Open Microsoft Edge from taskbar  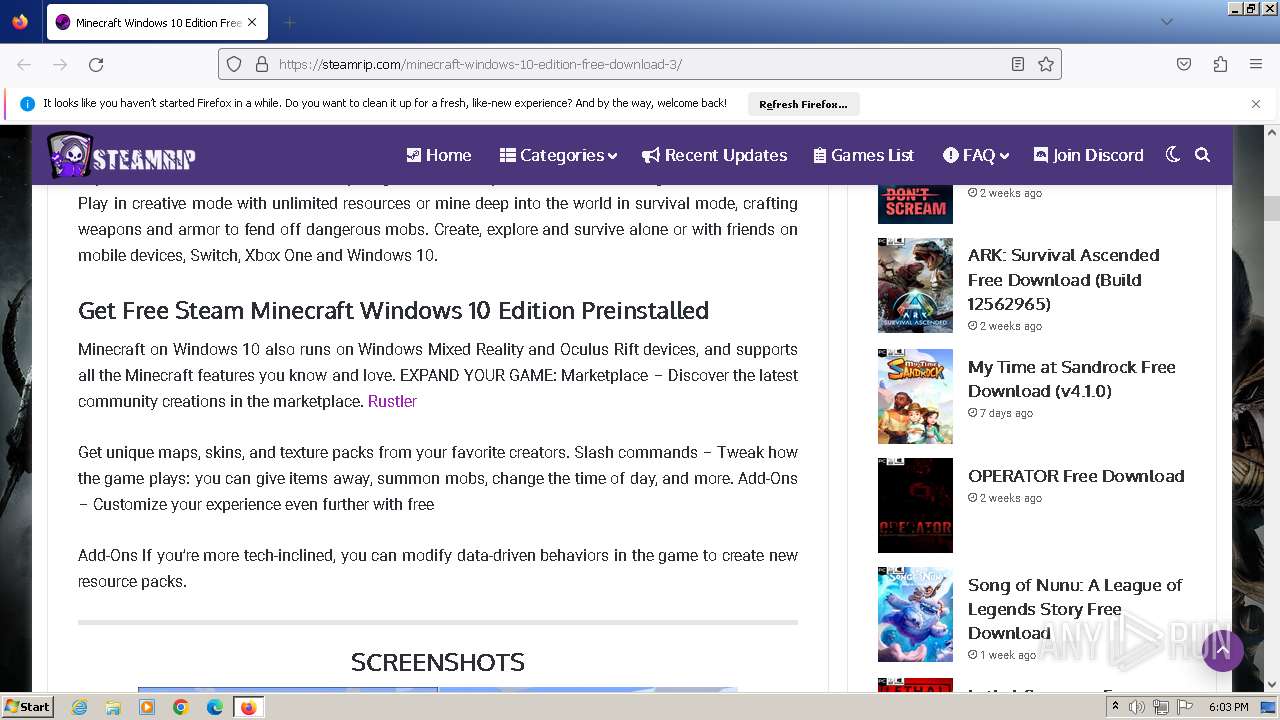coord(215,707)
